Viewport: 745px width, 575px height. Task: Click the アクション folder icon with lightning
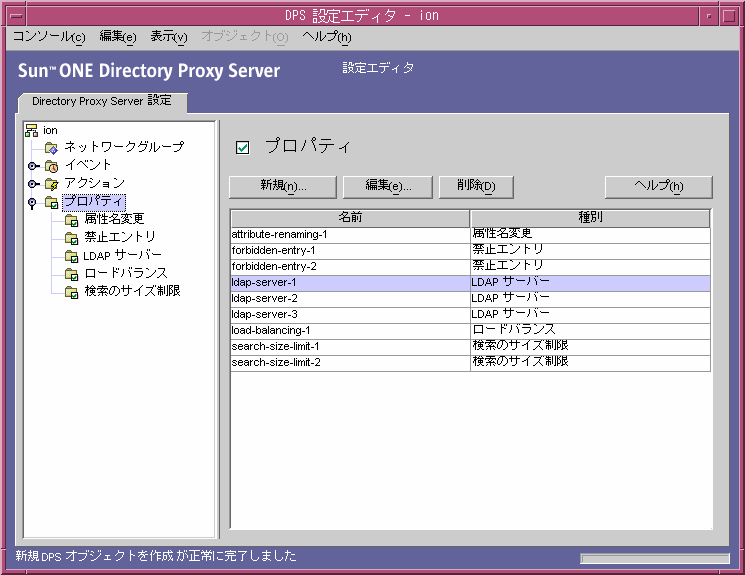point(51,184)
